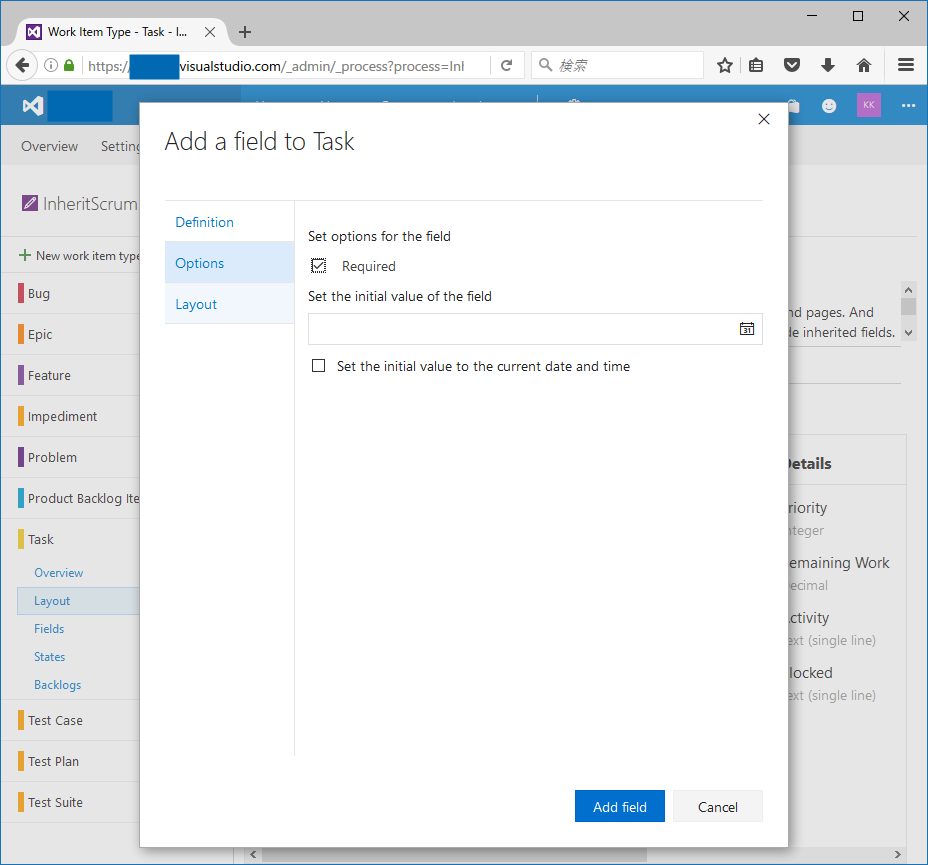928x865 pixels.
Task: Open the Pocket save icon
Action: (x=791, y=65)
